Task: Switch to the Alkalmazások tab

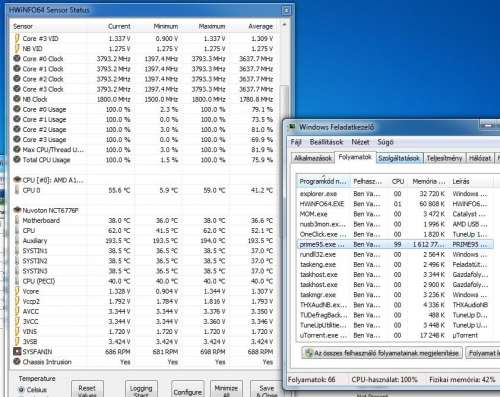Action: 313,158
